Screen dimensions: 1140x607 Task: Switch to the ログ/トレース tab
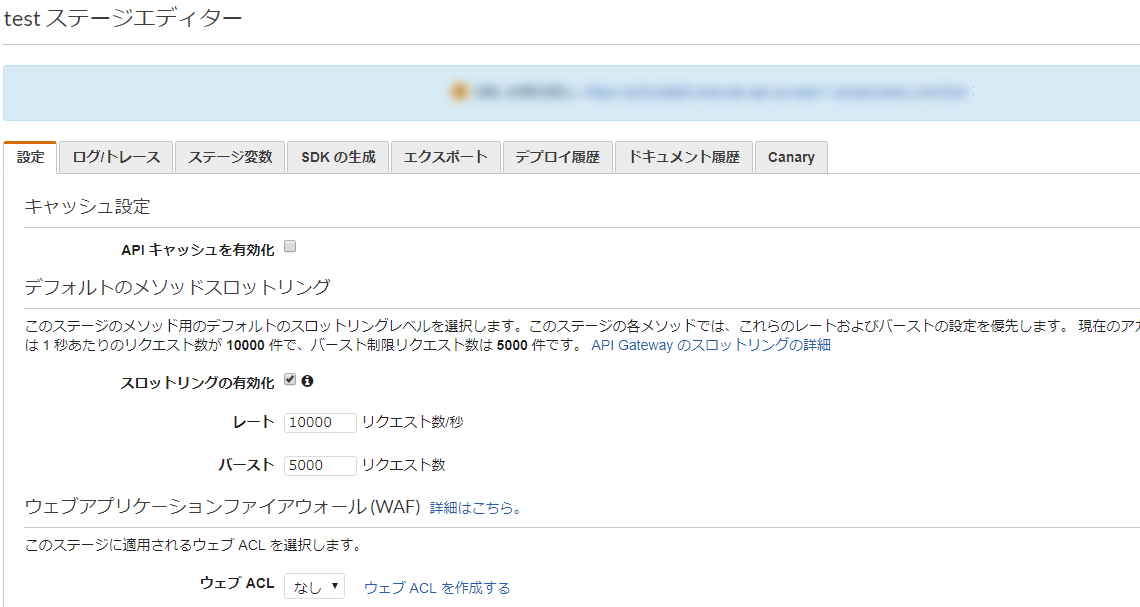(116, 157)
